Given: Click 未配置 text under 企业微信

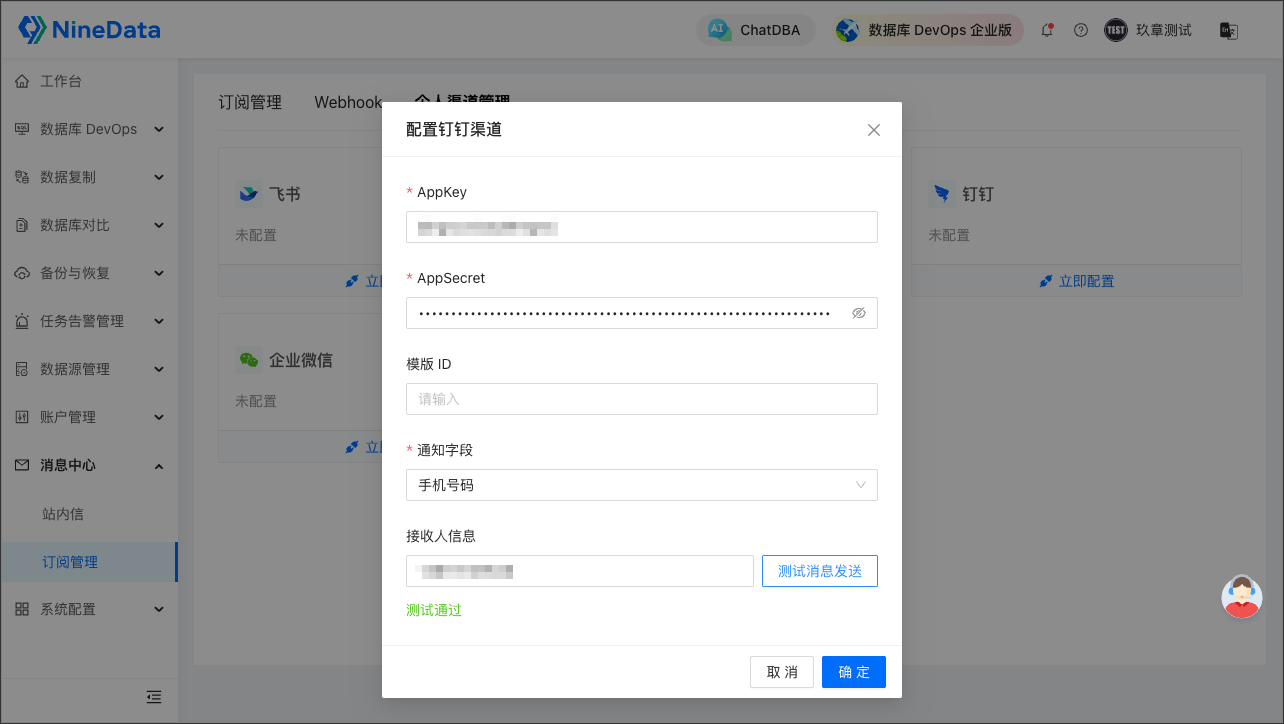Looking at the screenshot, I should click(256, 401).
